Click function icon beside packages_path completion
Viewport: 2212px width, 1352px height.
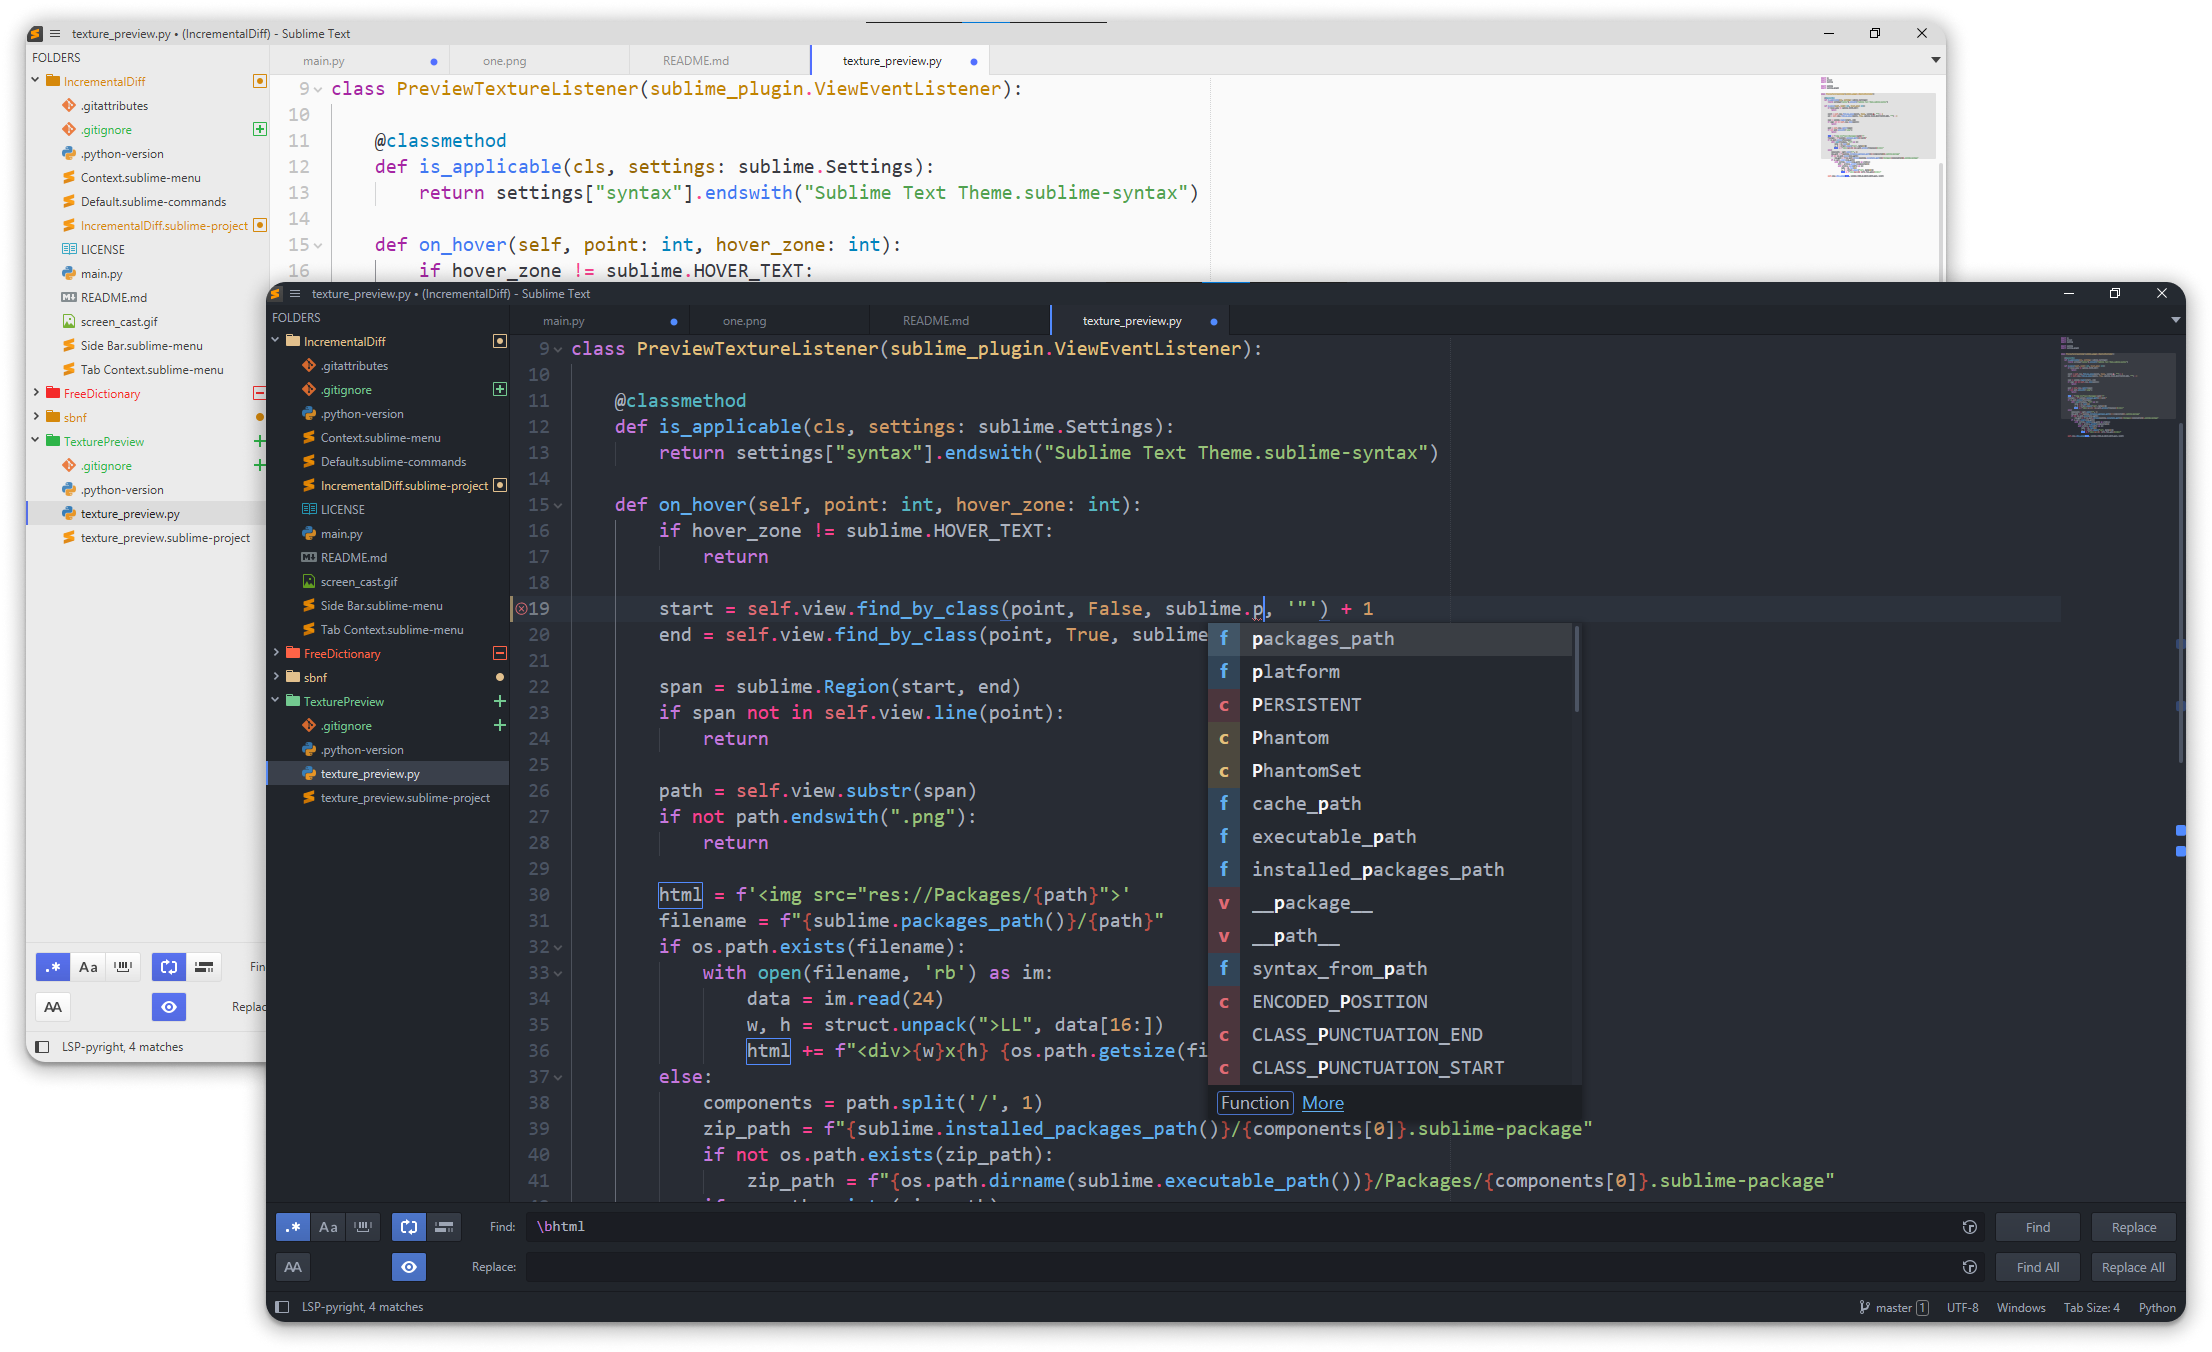1224,638
